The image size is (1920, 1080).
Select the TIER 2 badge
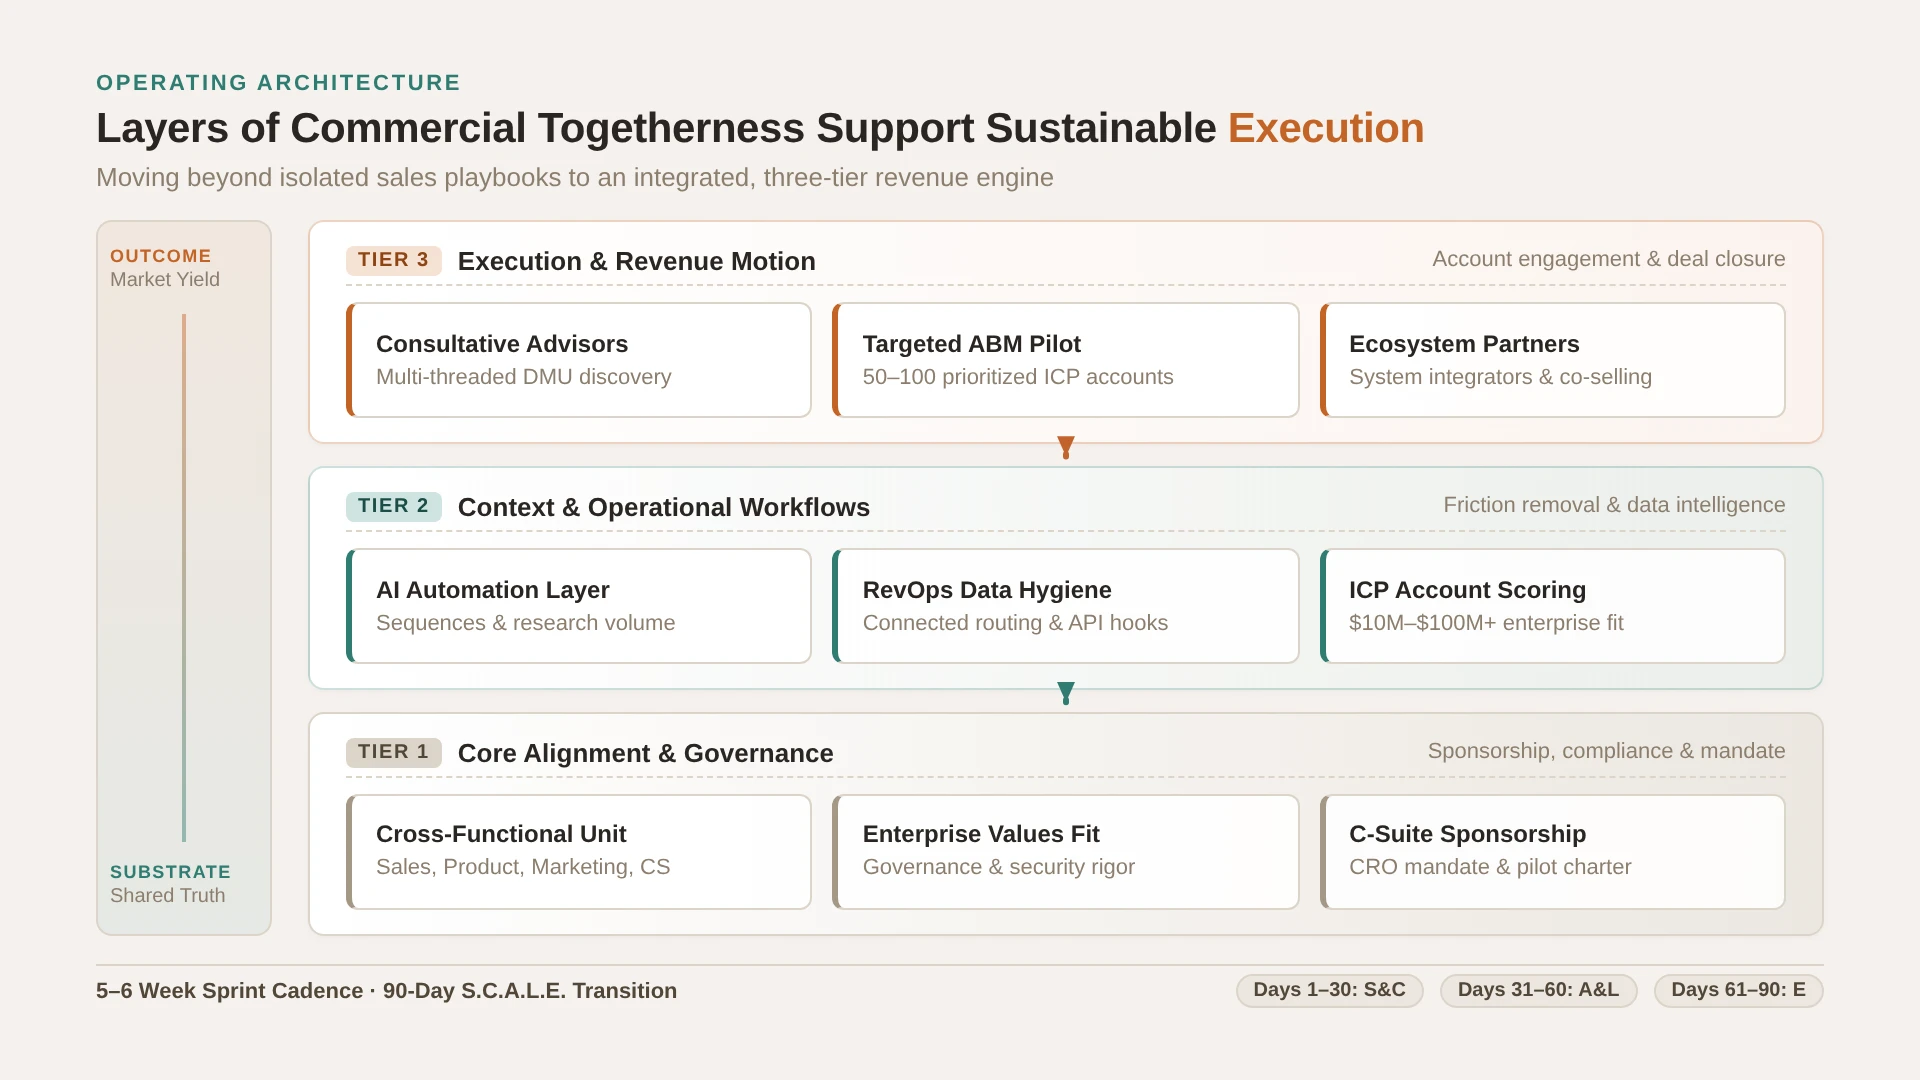coord(393,506)
